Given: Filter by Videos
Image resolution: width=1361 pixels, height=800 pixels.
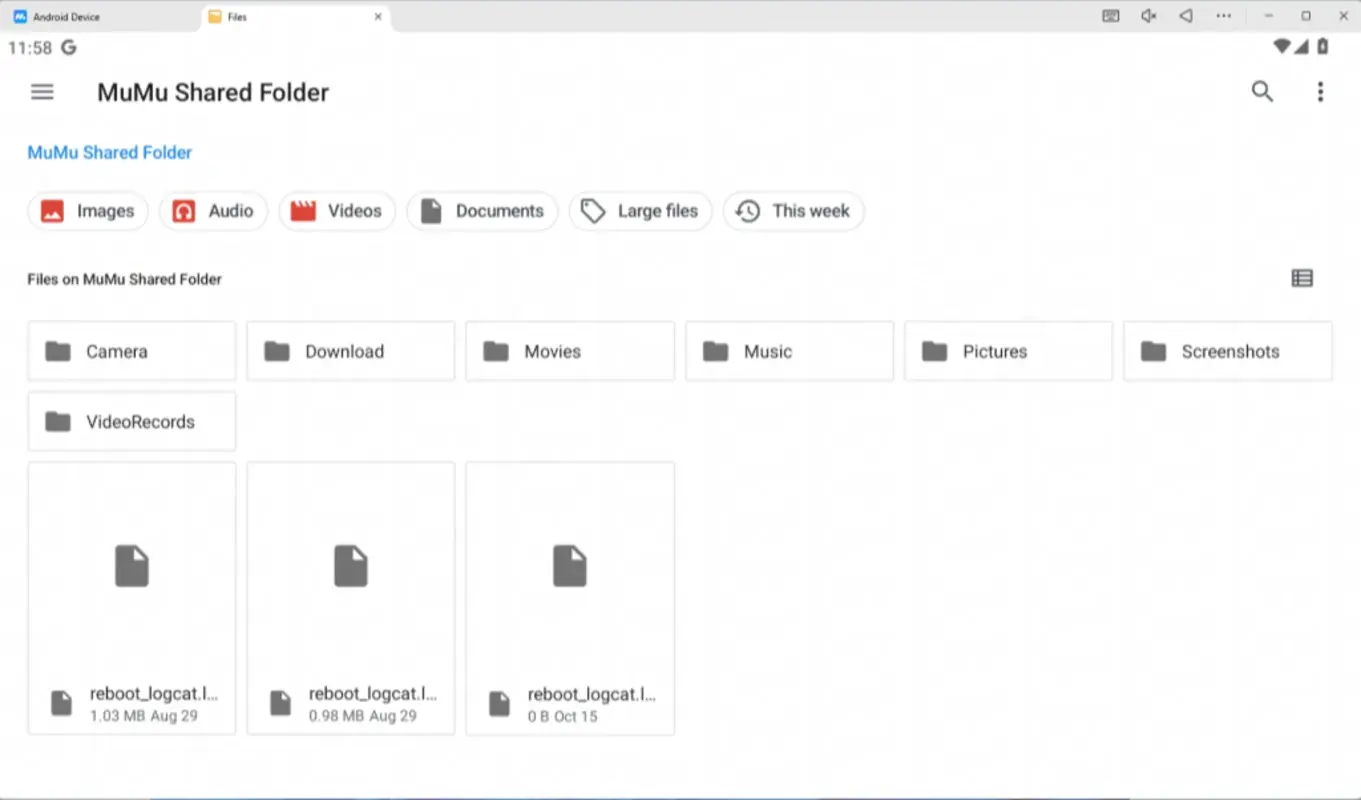Looking at the screenshot, I should tap(337, 211).
